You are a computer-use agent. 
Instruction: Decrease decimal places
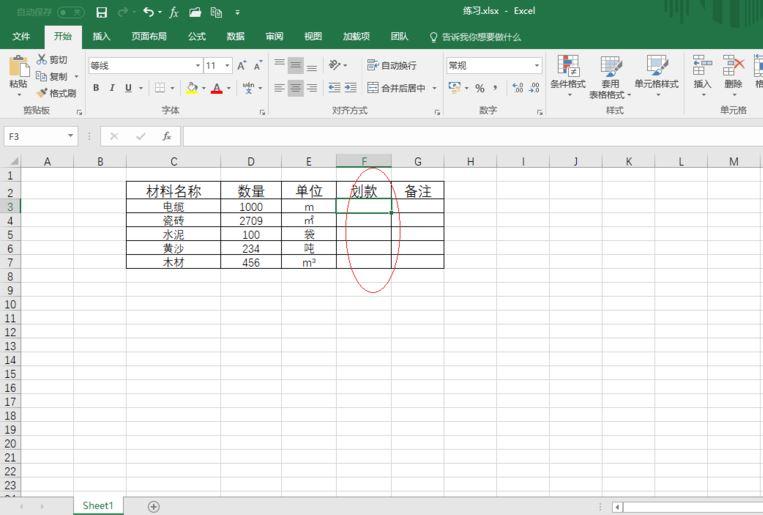pyautogui.click(x=534, y=88)
